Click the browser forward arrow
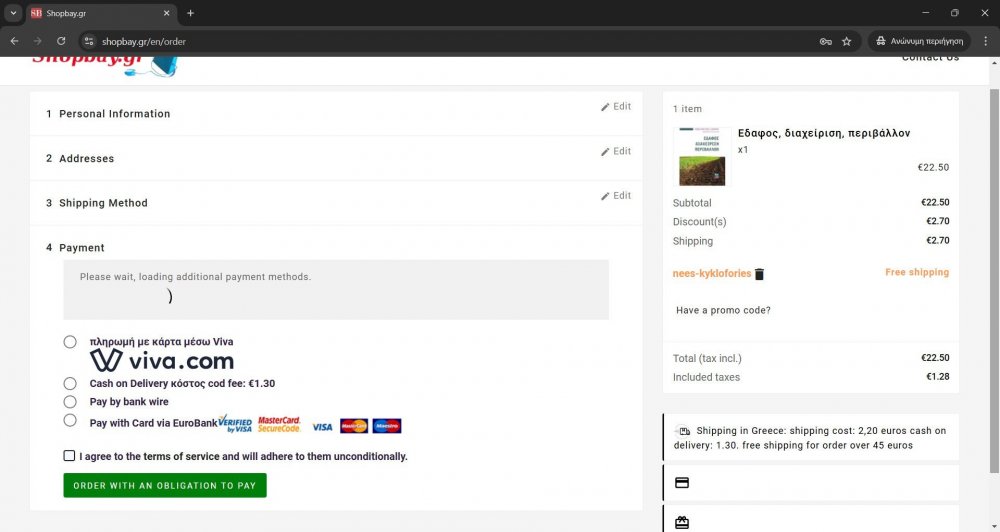1000x532 pixels. pos(38,41)
